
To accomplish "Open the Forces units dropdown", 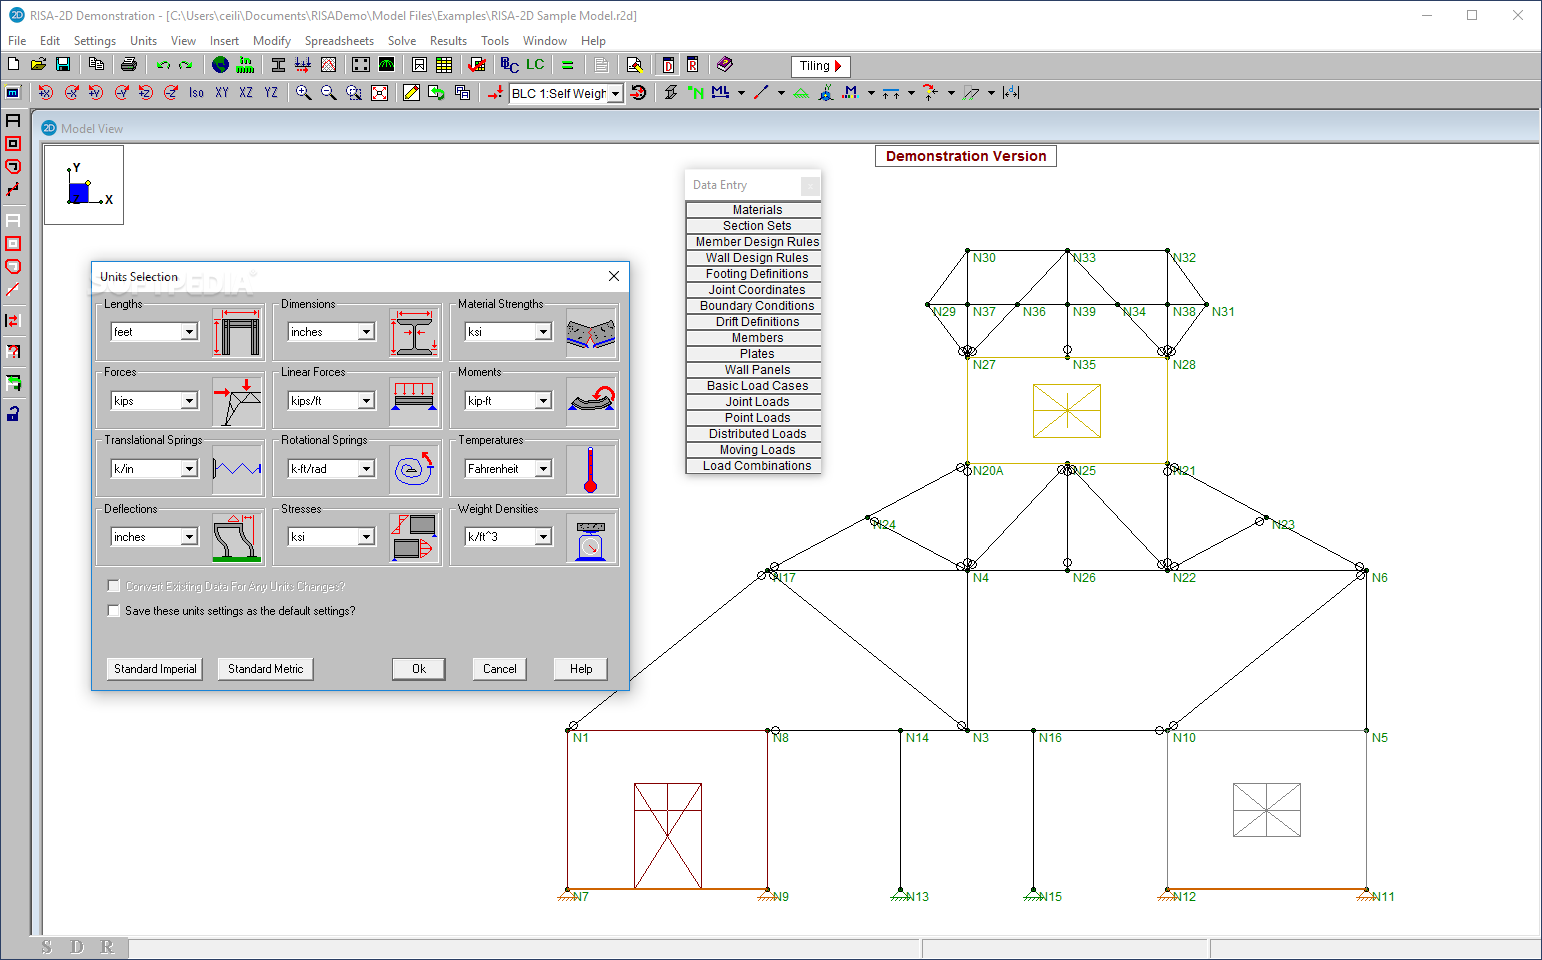I will 189,401.
